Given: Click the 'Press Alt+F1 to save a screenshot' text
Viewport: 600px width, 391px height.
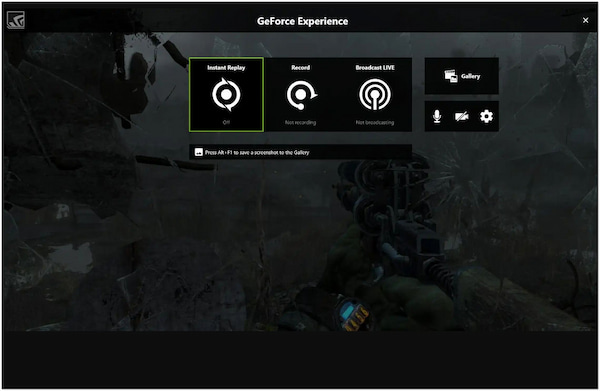Looking at the screenshot, I should coord(257,152).
